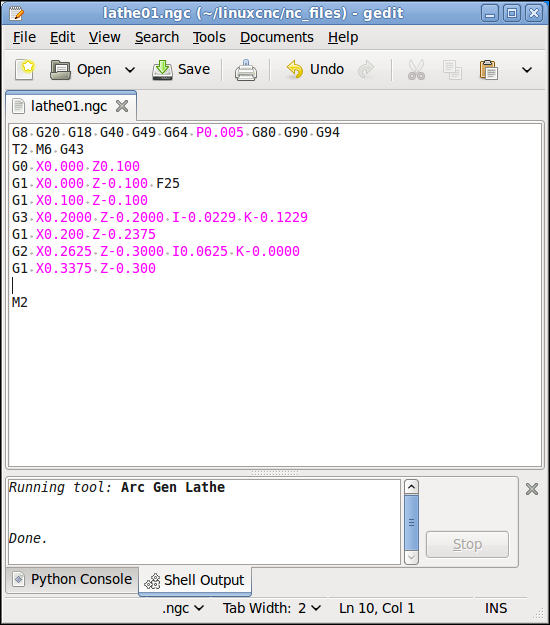
Task: Click F25 feed rate in the editor
Action: (168, 183)
